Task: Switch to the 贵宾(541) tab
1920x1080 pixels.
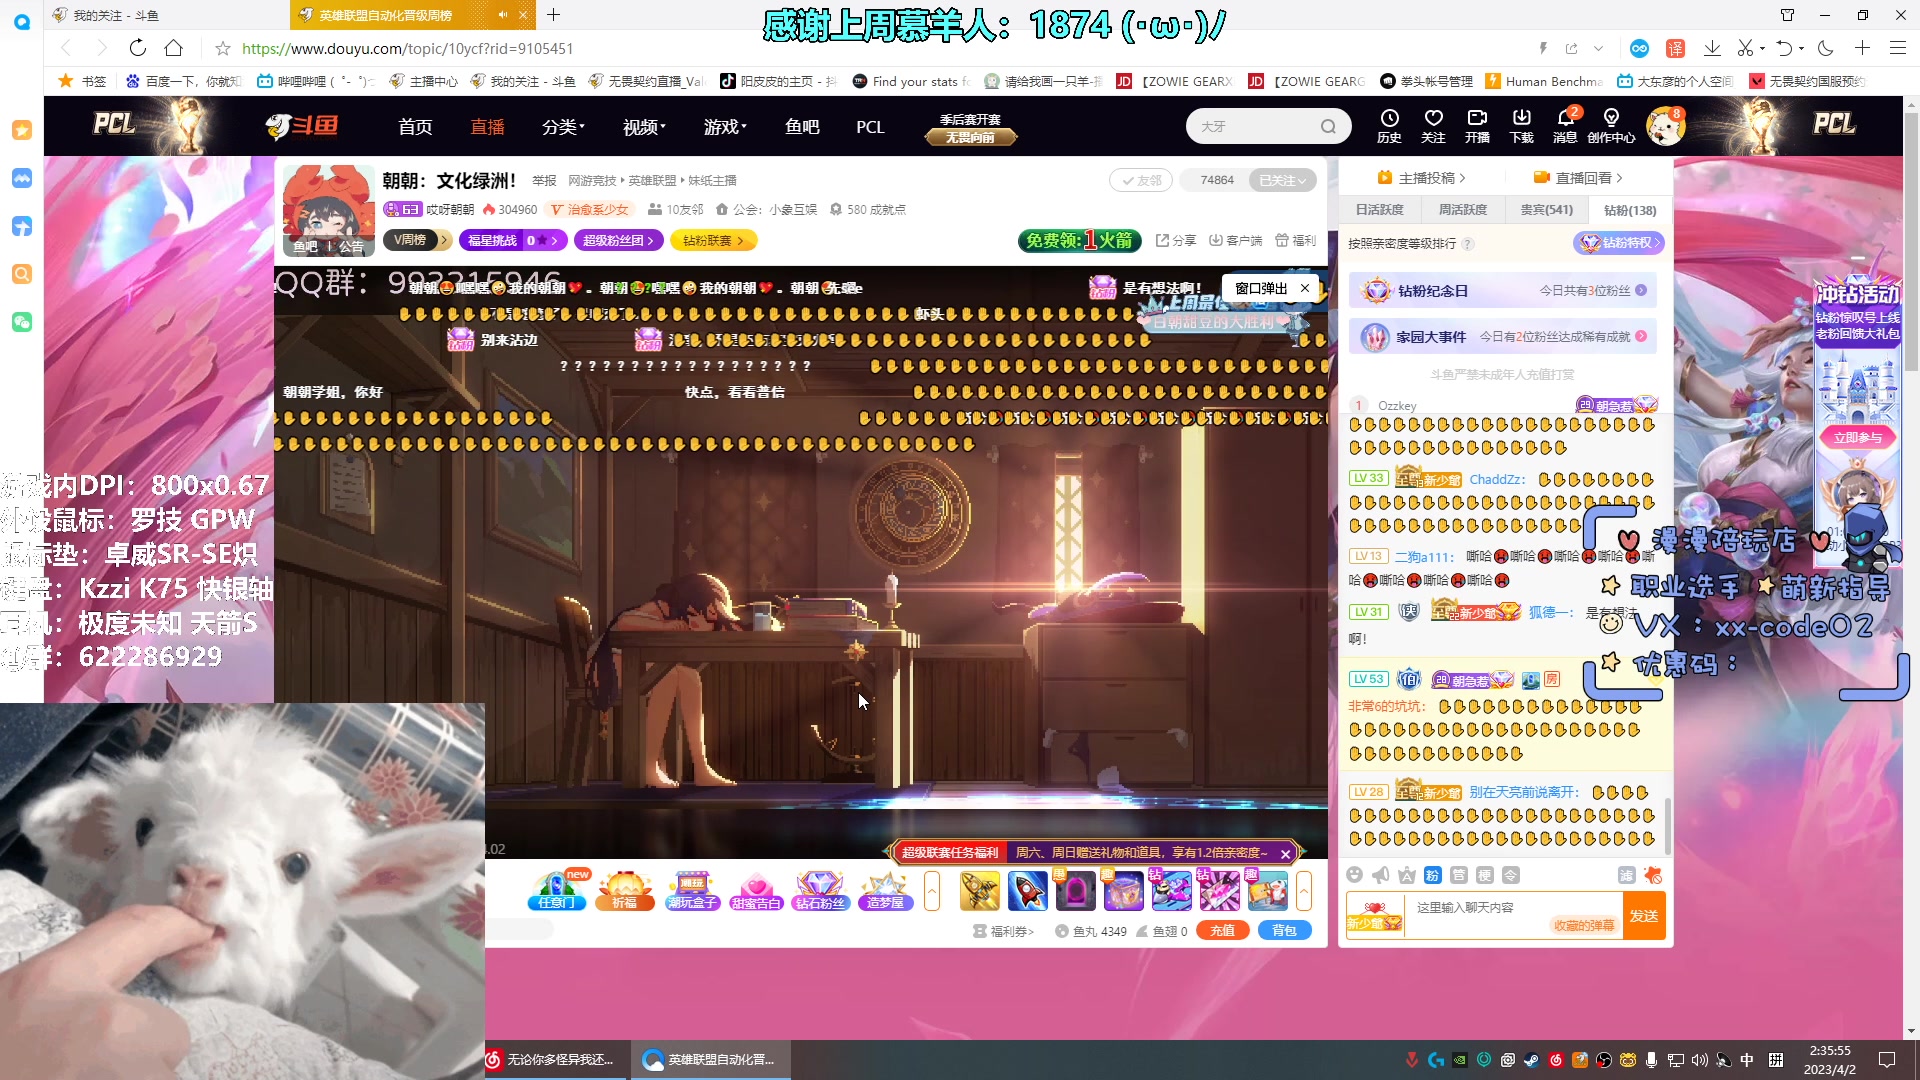Action: coord(1546,210)
